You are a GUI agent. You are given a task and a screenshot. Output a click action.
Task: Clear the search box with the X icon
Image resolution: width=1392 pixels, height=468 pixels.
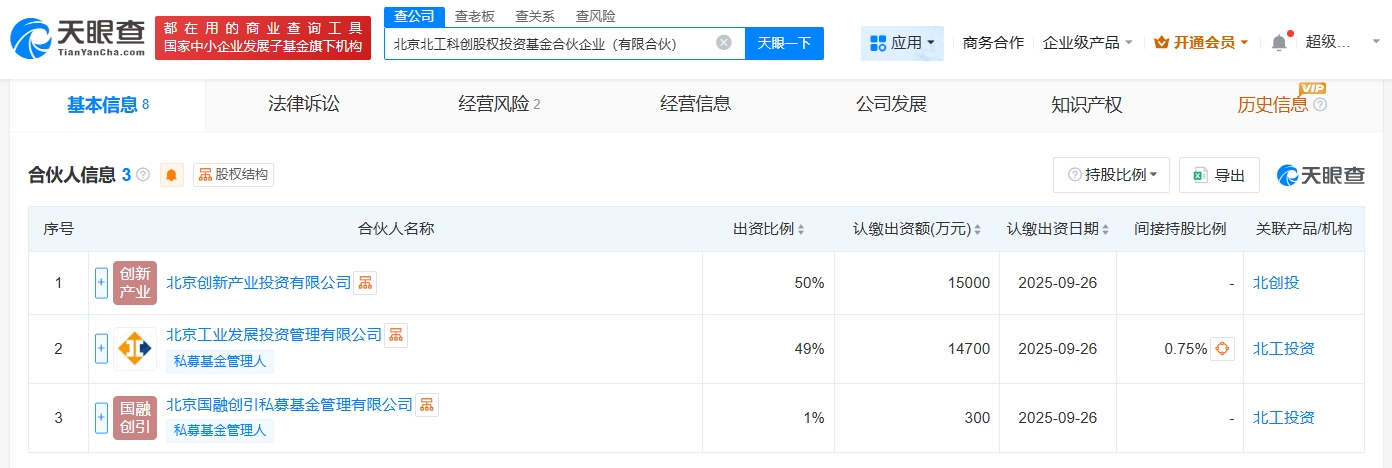point(724,43)
